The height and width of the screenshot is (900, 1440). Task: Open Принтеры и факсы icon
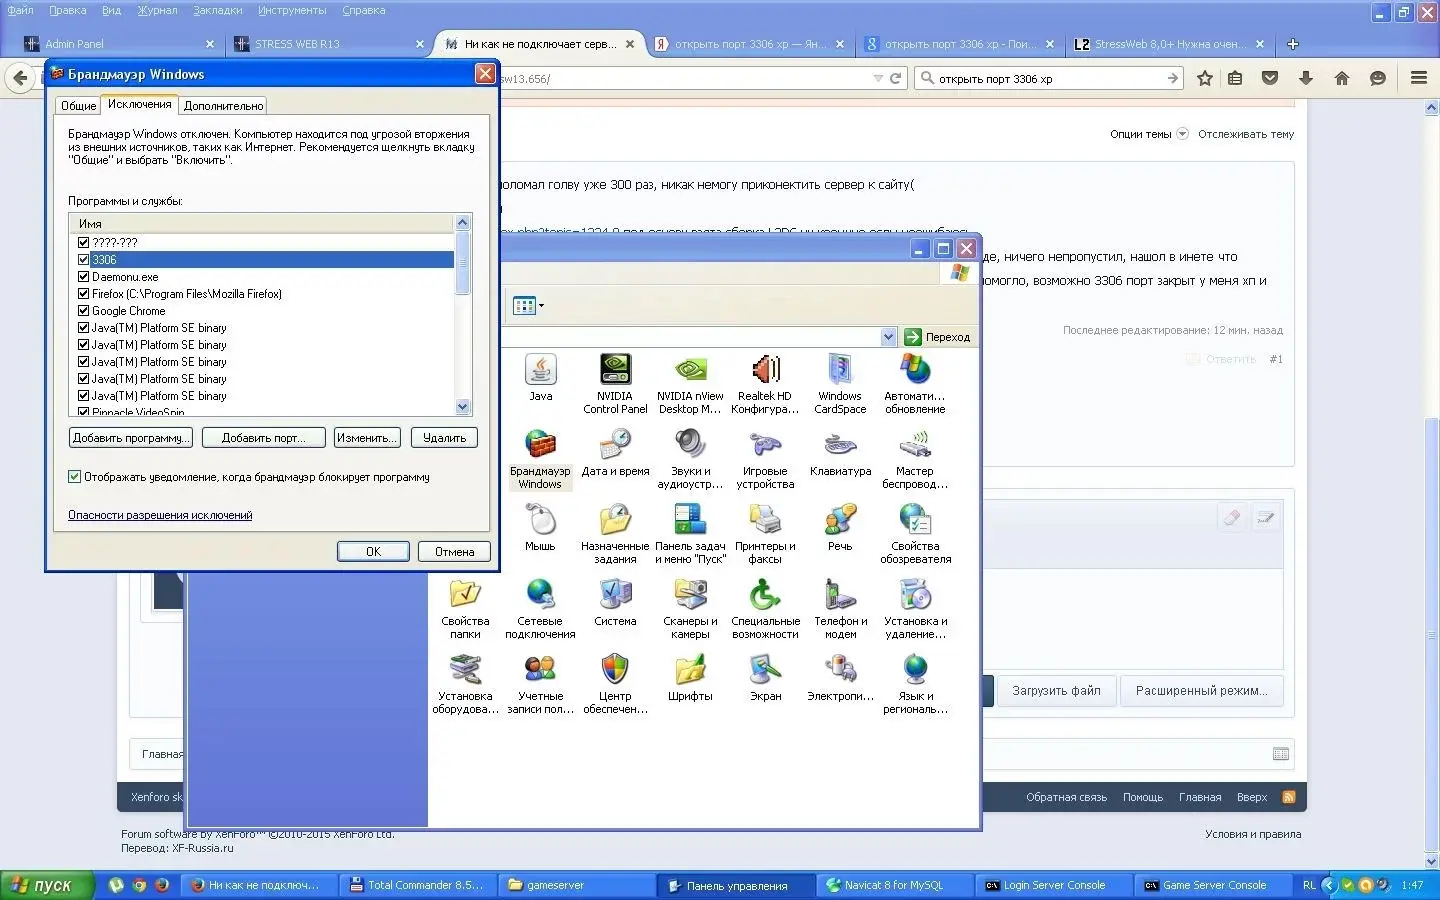[x=765, y=534]
